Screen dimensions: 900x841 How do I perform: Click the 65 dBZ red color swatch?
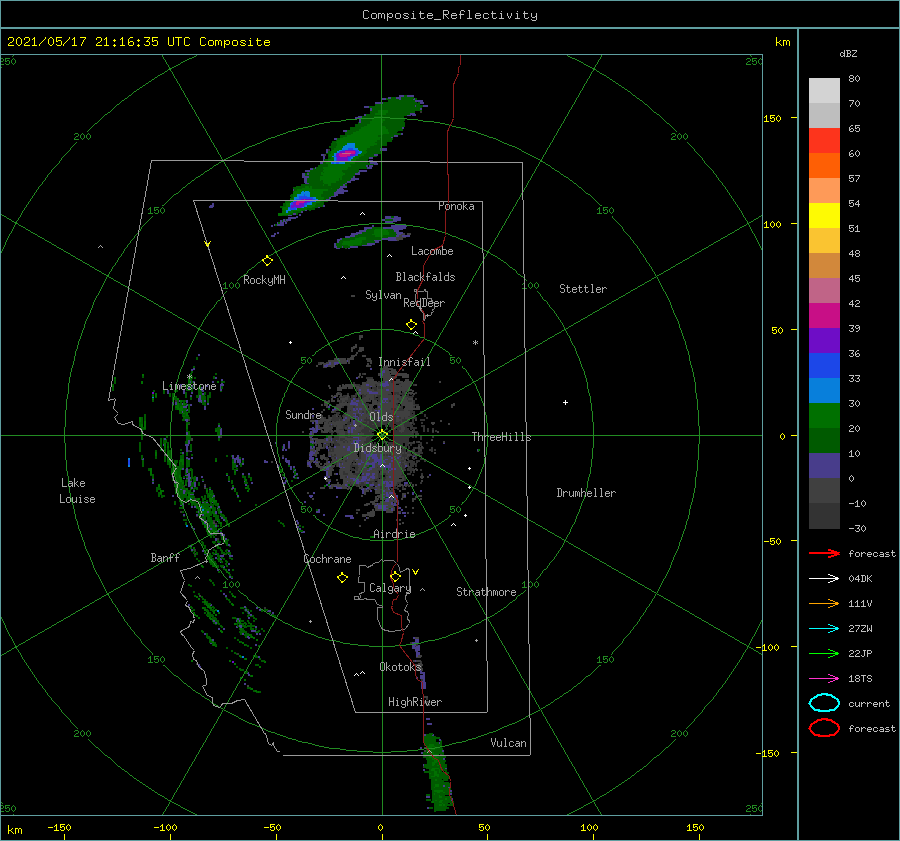[824, 141]
